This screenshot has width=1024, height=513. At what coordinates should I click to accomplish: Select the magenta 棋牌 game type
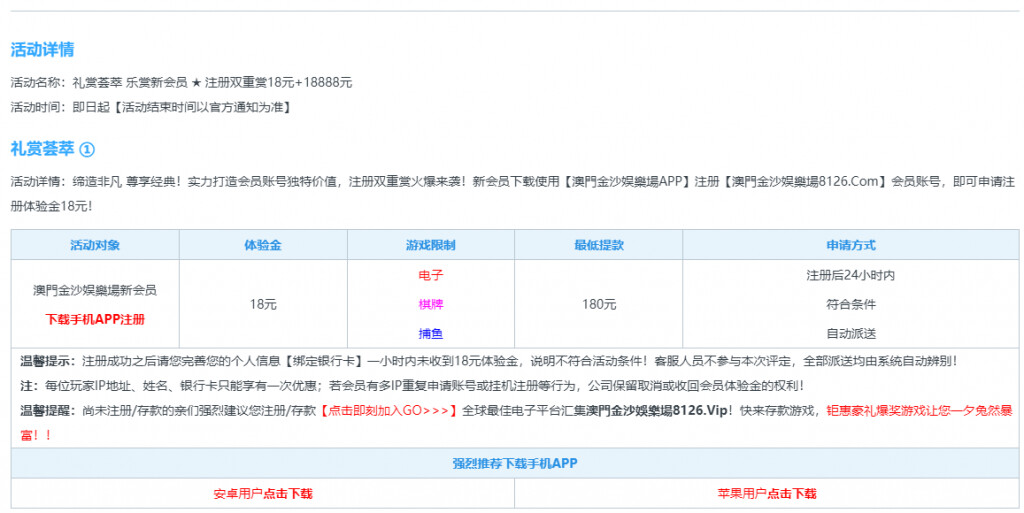tap(431, 304)
